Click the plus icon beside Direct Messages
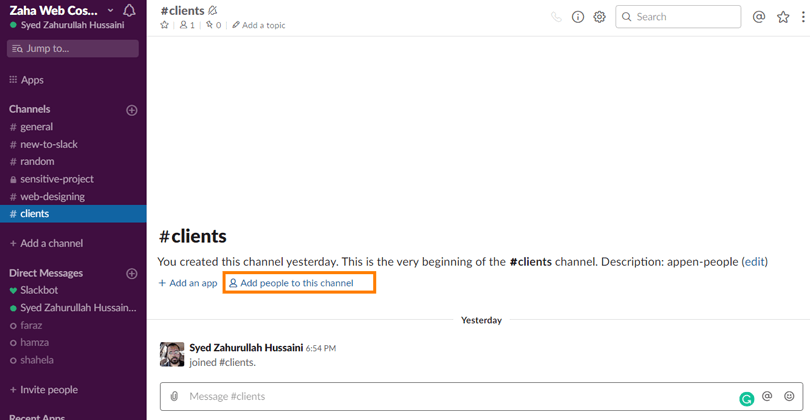 (131, 273)
